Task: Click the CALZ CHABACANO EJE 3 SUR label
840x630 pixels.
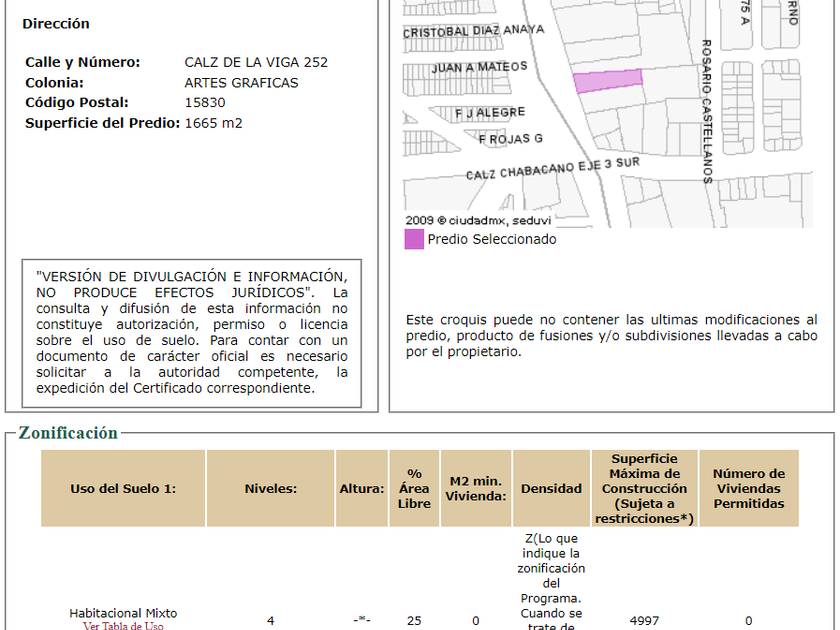Action: point(553,168)
